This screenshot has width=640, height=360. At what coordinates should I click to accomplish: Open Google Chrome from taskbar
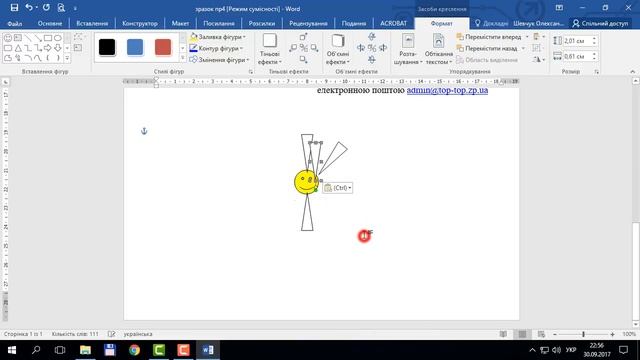click(x=134, y=350)
